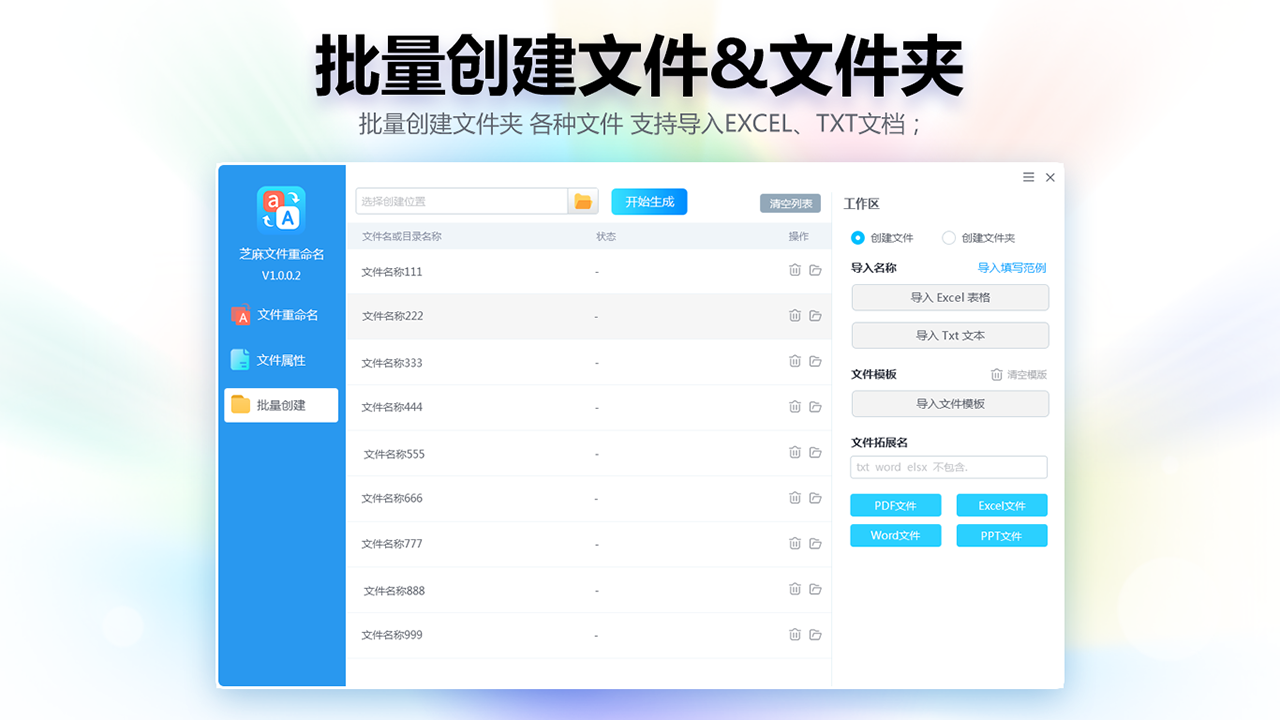Image resolution: width=1280 pixels, height=720 pixels.
Task: Choose the PPT文件 extension button
Action: pyautogui.click(x=1002, y=535)
